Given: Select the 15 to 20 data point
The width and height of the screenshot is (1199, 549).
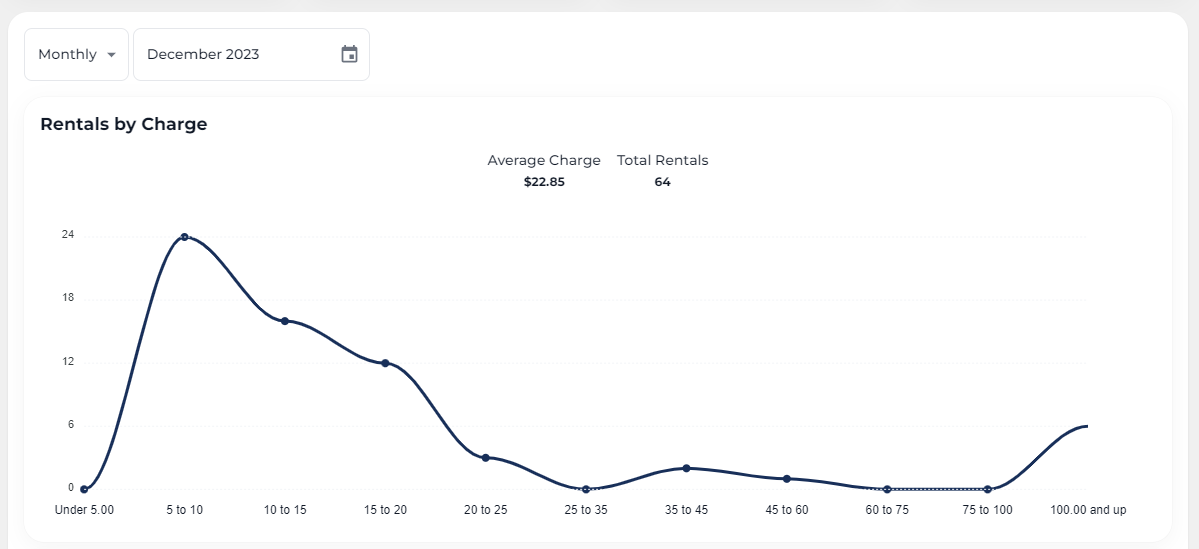Looking at the screenshot, I should coord(385,363).
